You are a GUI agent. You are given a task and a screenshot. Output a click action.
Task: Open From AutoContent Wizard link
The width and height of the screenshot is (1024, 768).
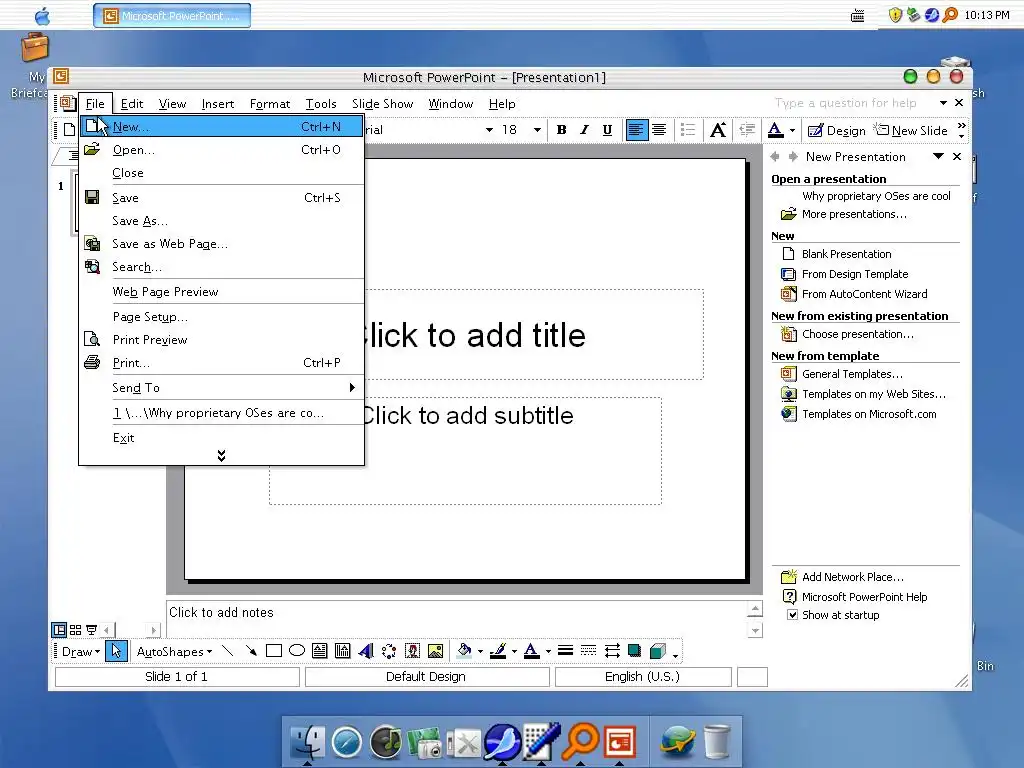(865, 294)
